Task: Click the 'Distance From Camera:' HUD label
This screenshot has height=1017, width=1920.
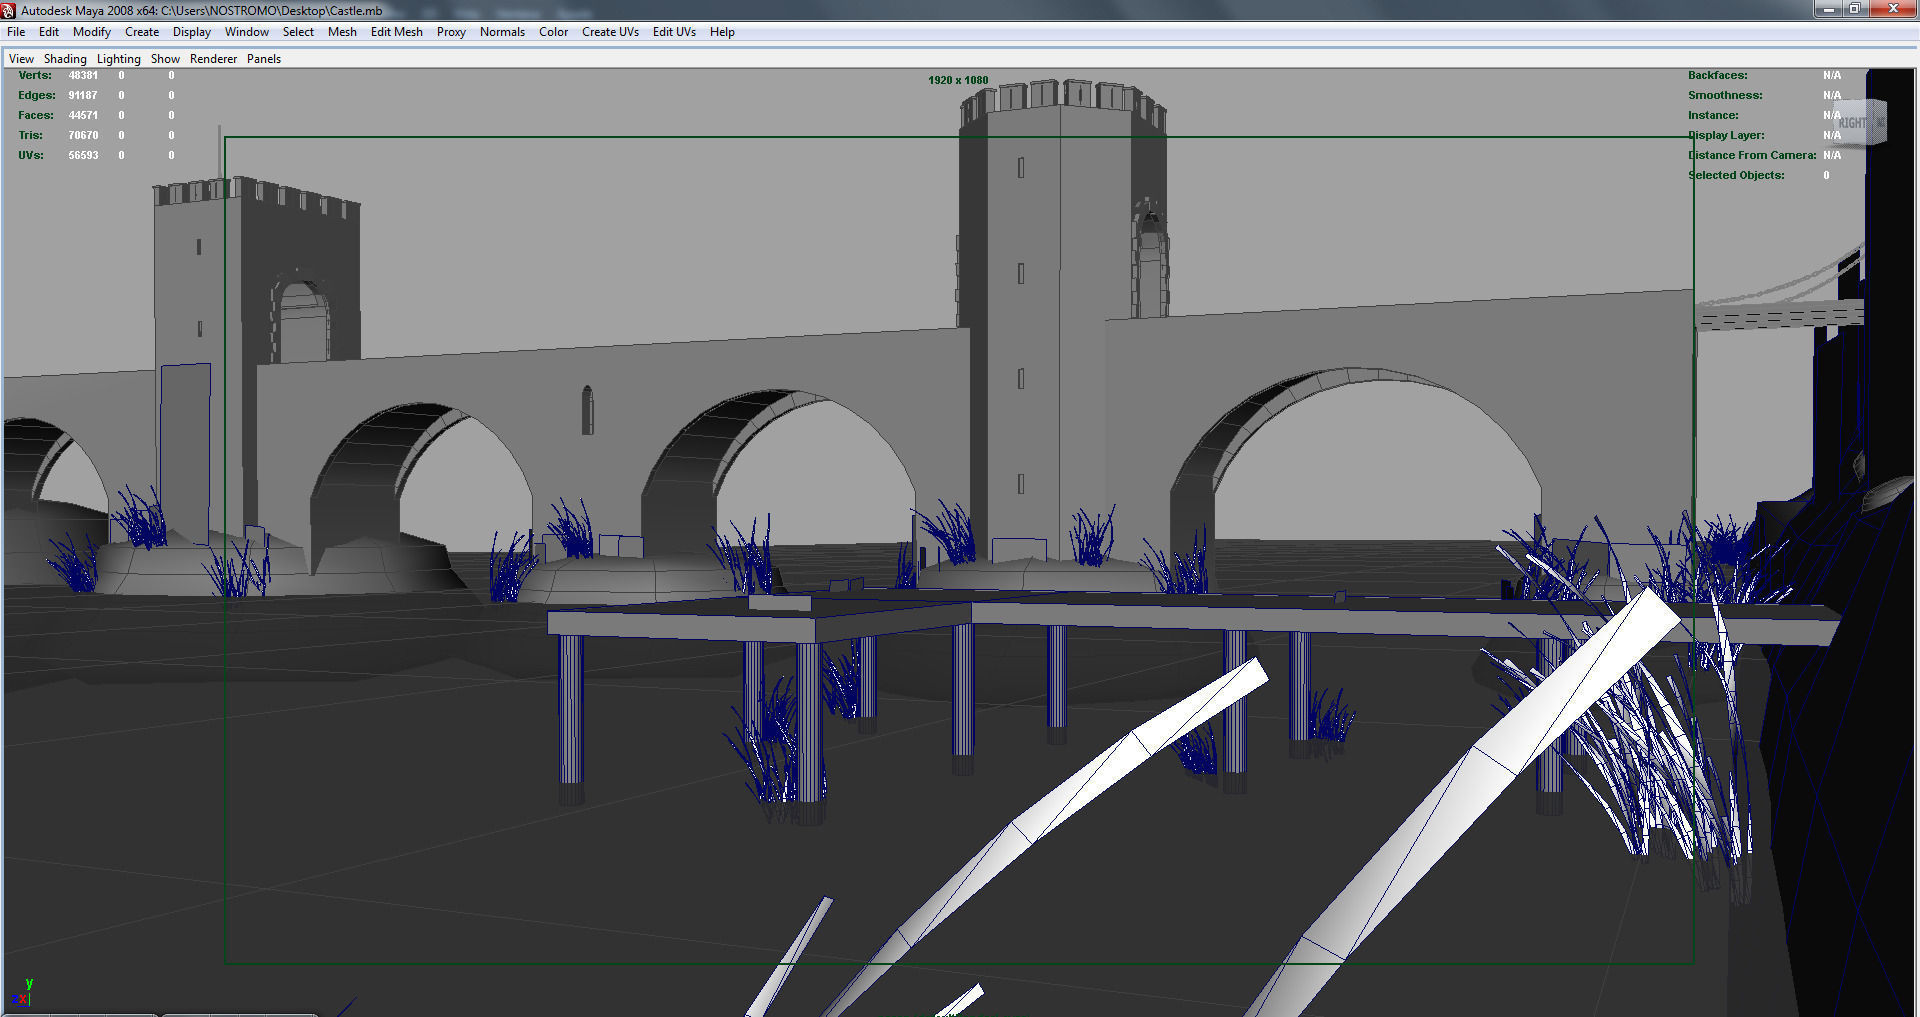Action: [x=1752, y=155]
